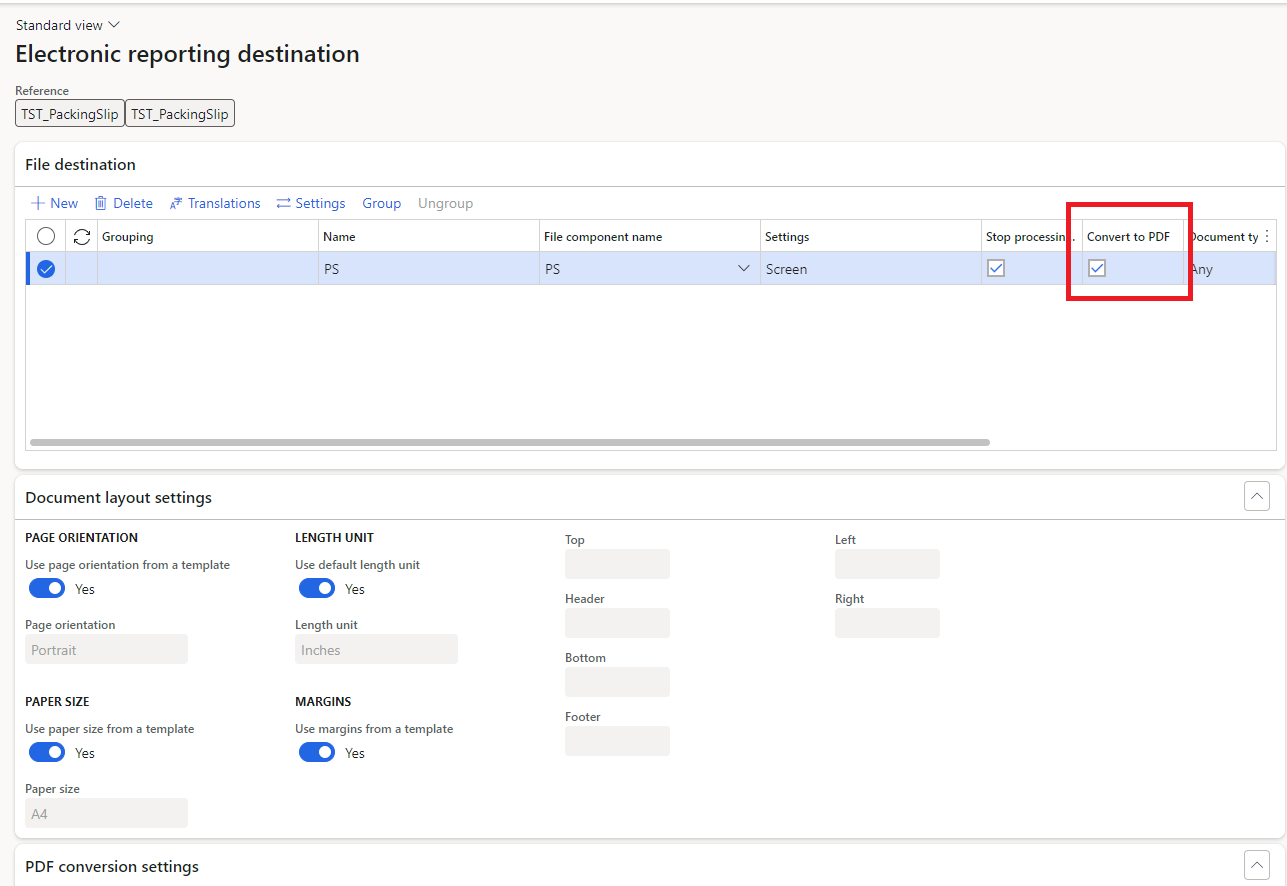Uncheck Stop processing for the PS row
Image resolution: width=1287 pixels, height=886 pixels.
click(996, 268)
